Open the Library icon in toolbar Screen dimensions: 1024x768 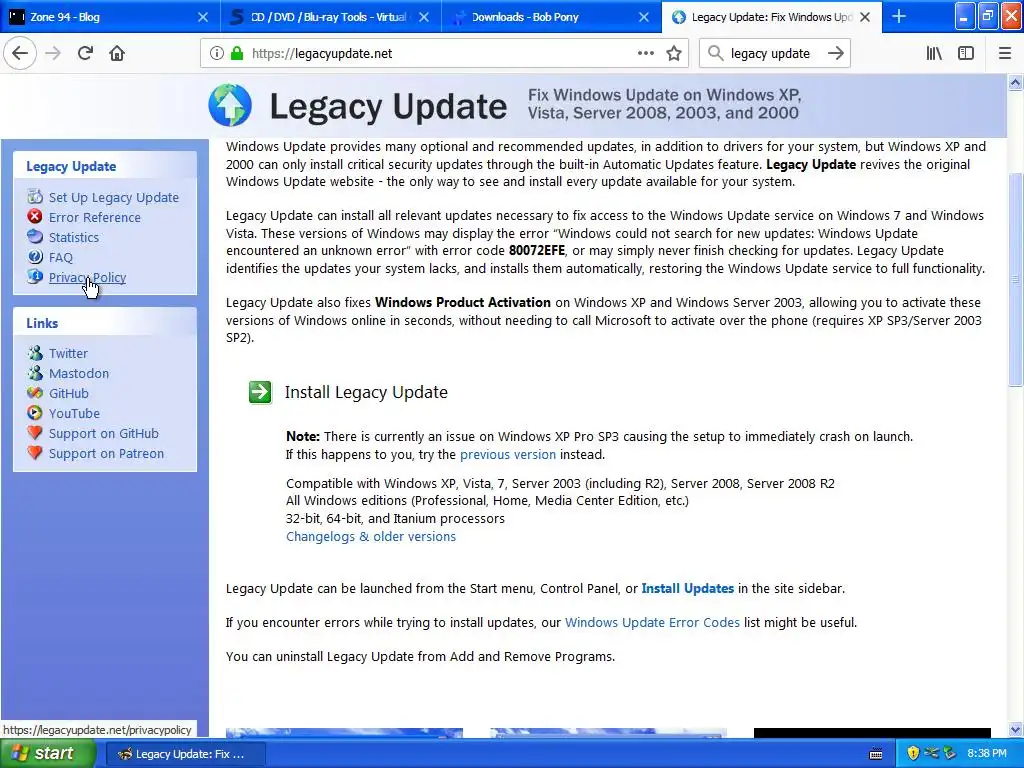click(934, 54)
